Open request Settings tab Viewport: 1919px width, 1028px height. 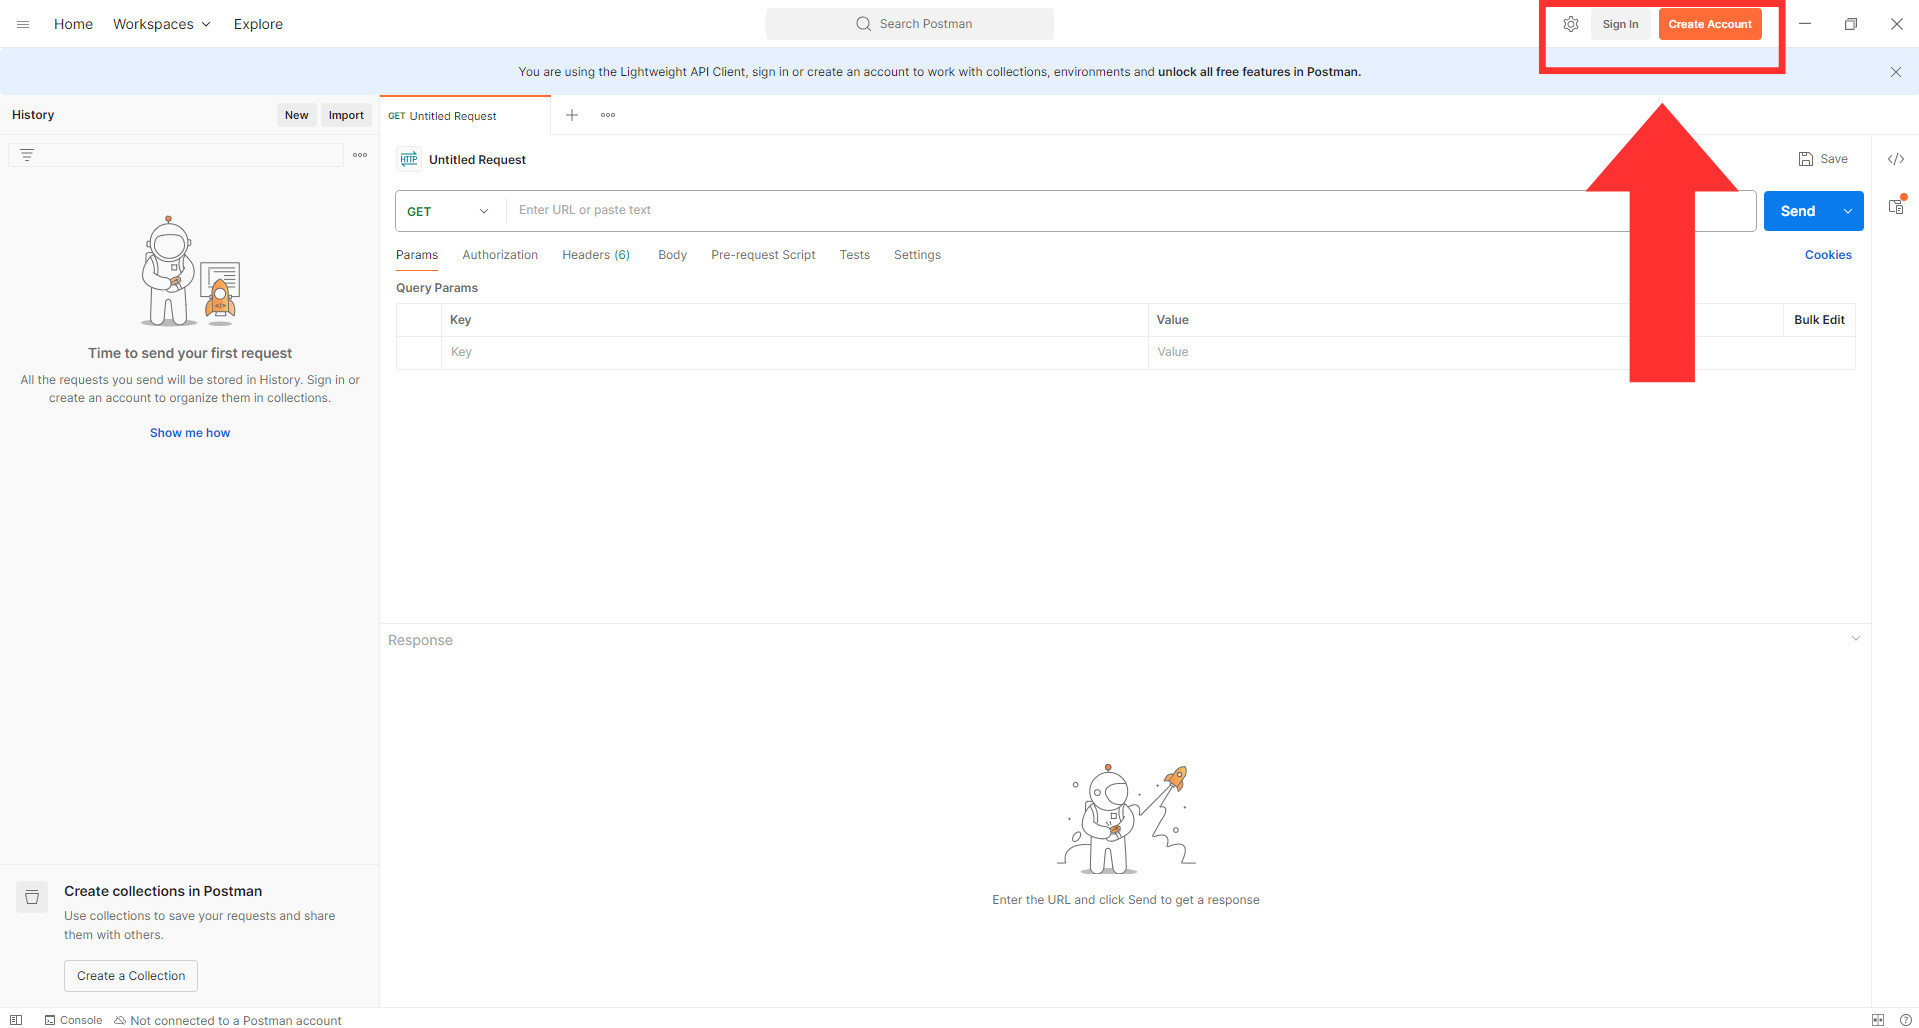pos(917,255)
